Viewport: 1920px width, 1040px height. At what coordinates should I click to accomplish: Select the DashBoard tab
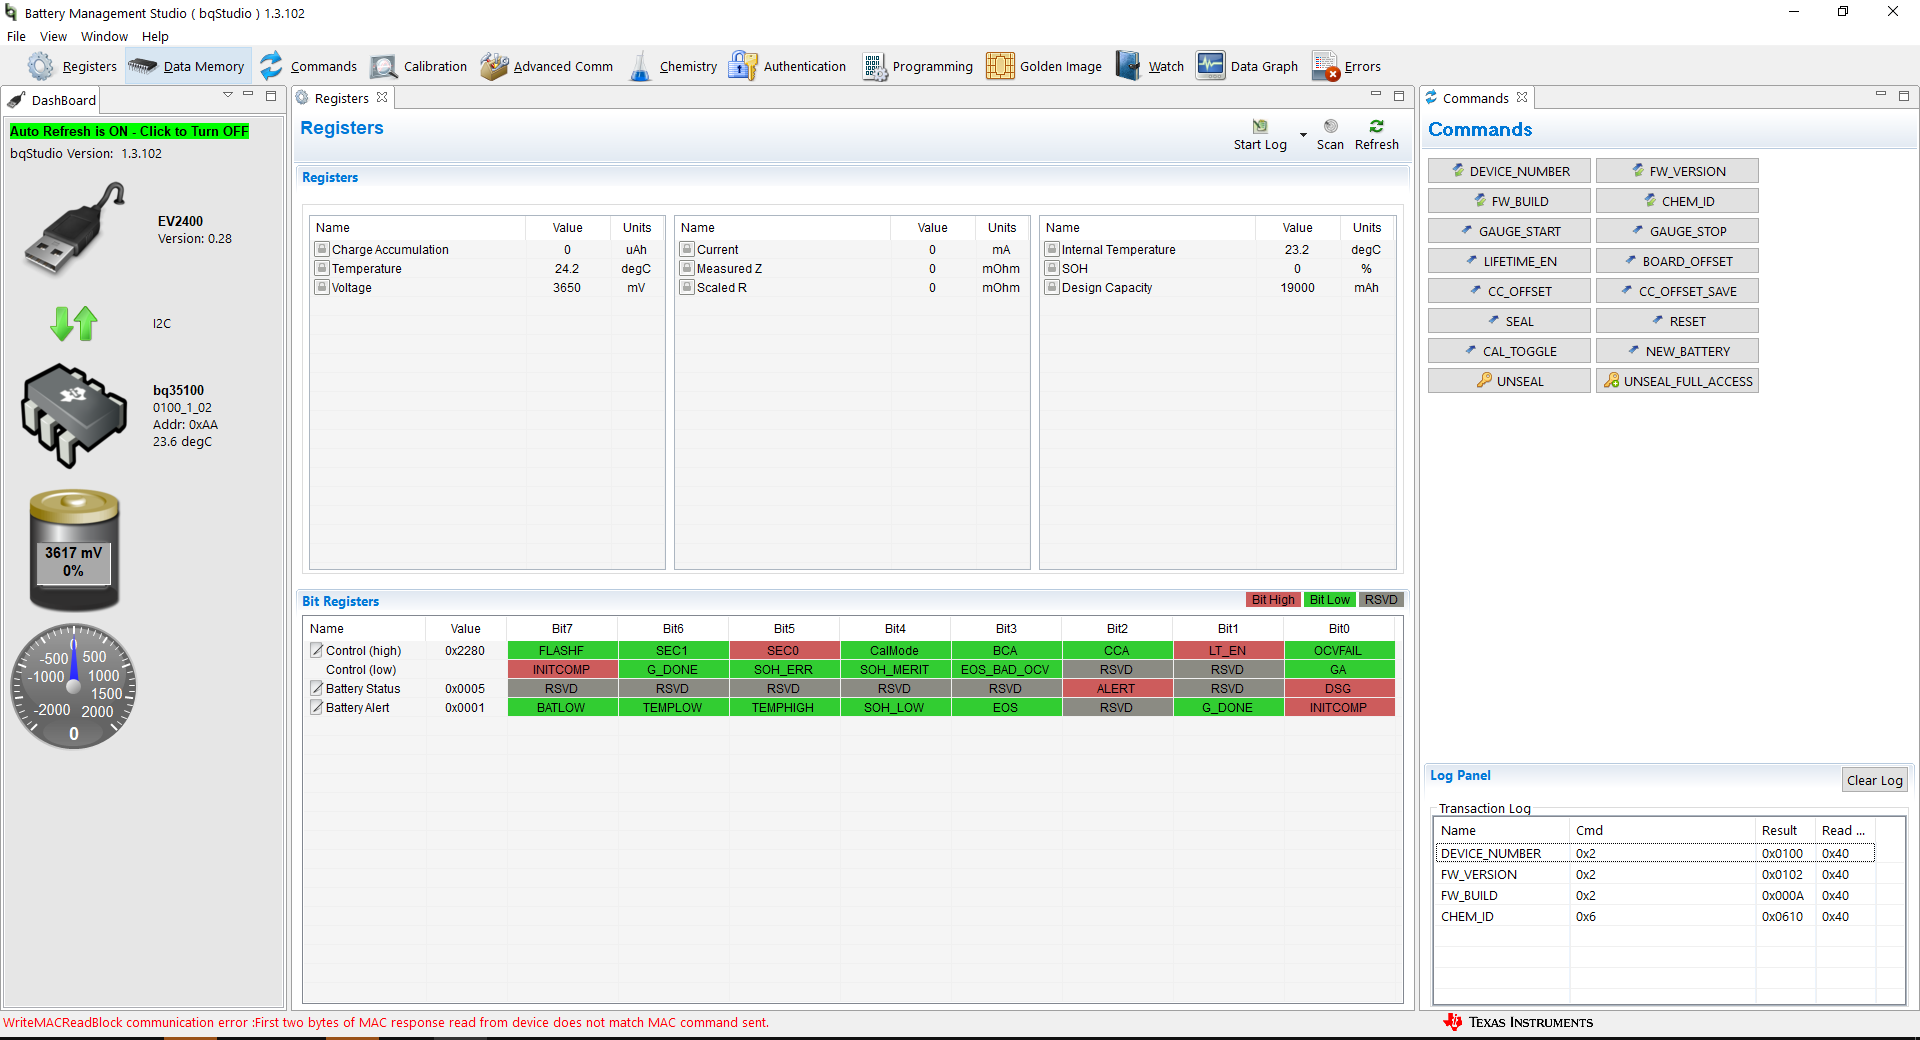click(x=52, y=100)
